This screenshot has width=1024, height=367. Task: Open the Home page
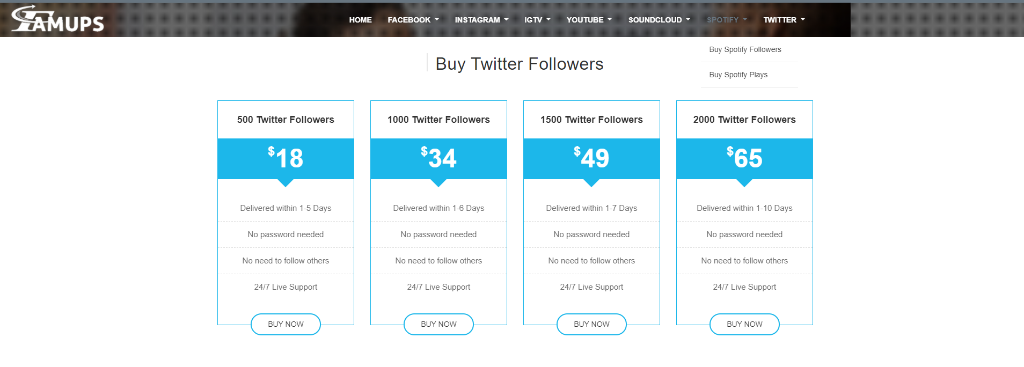pos(360,20)
